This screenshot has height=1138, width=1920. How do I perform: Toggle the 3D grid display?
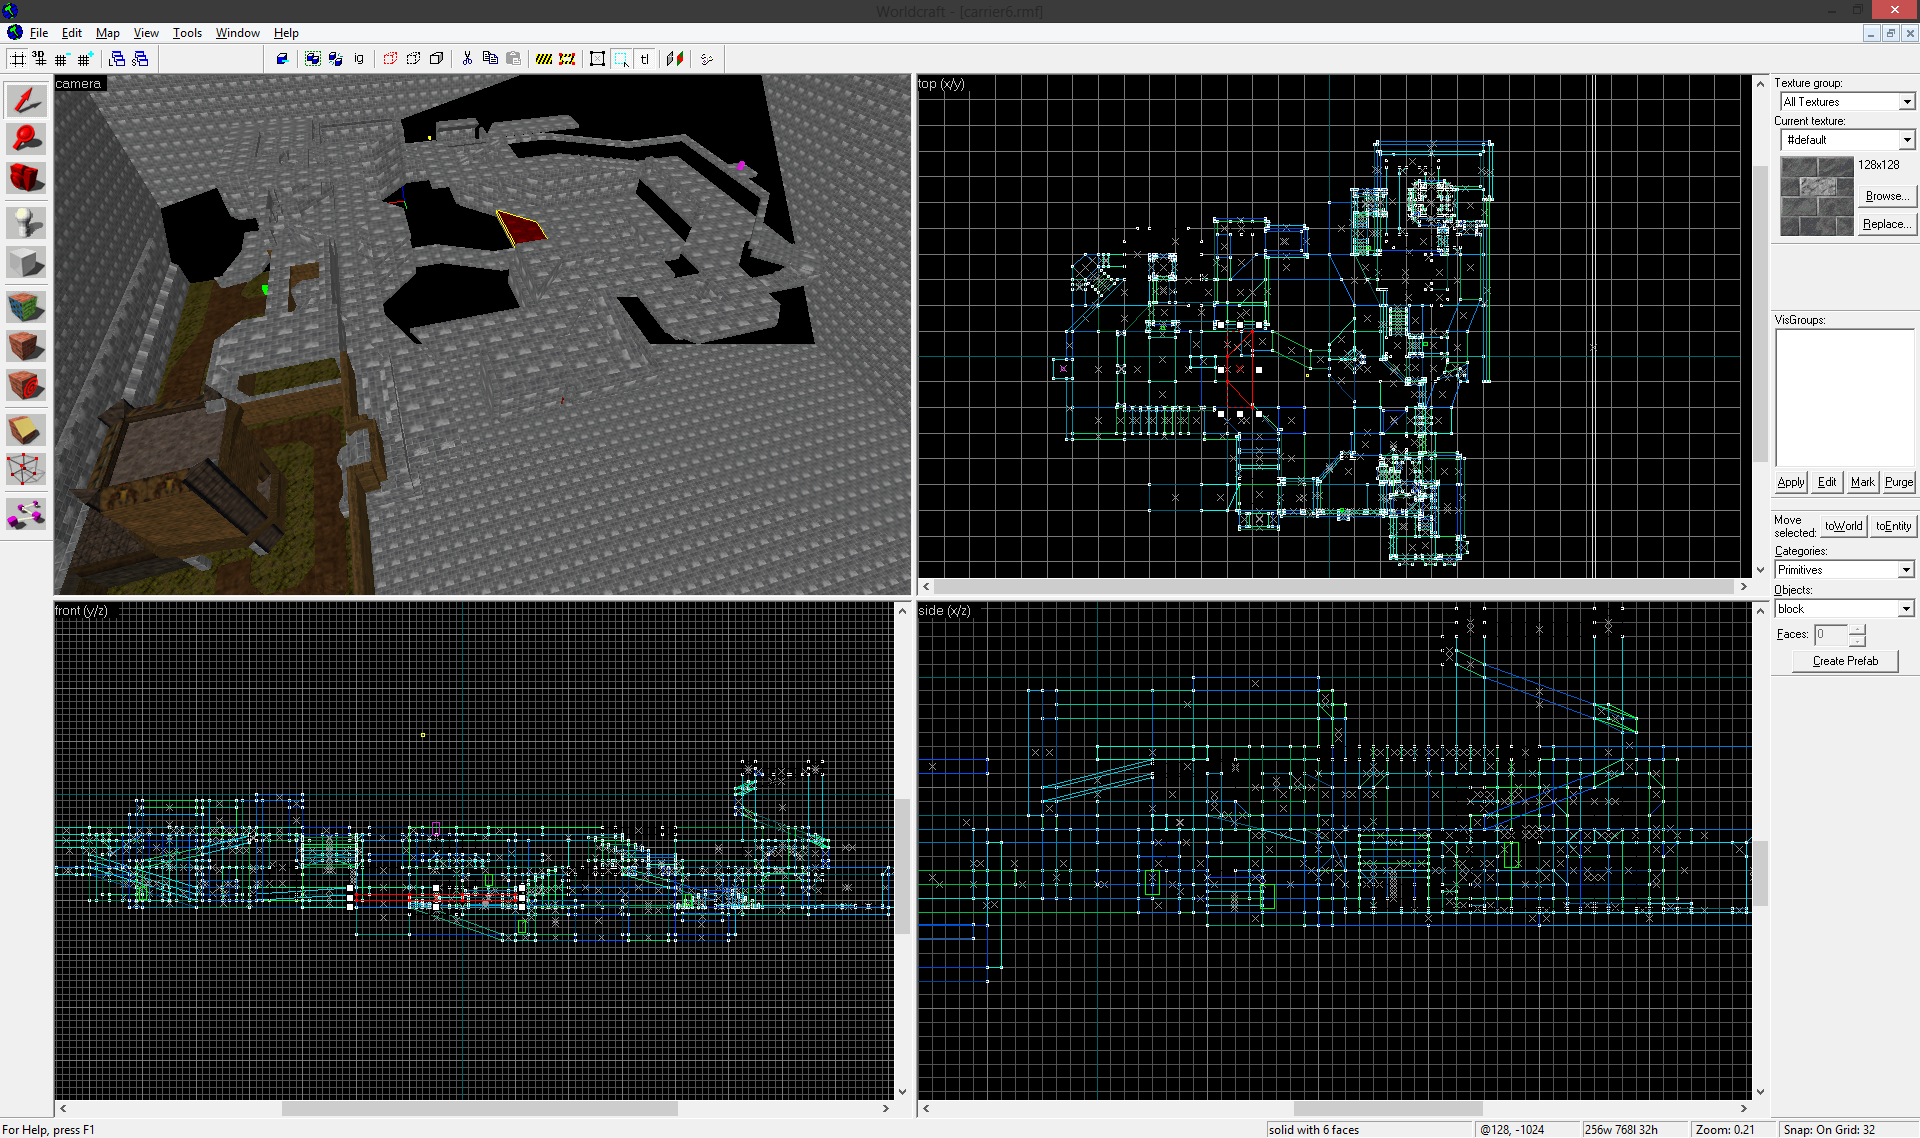[39, 59]
